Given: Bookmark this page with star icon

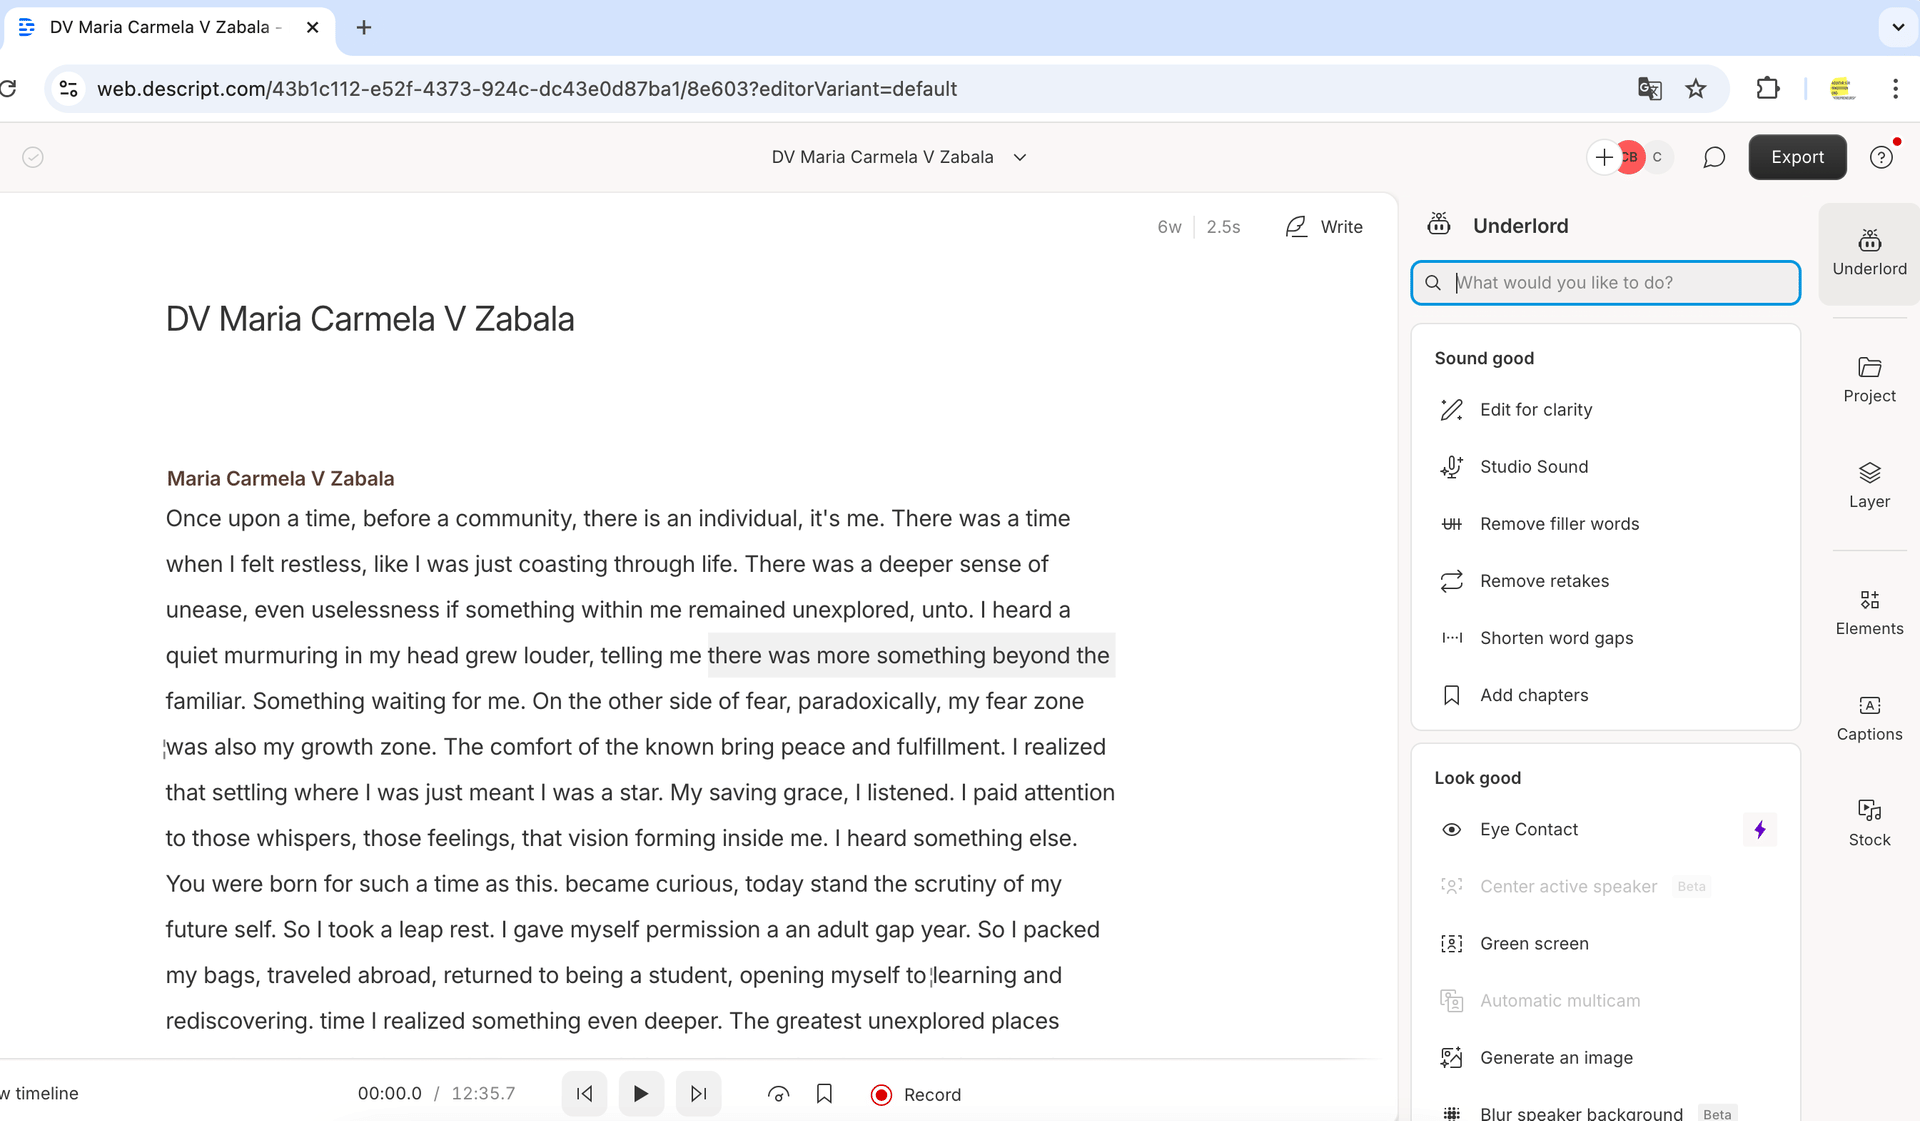Looking at the screenshot, I should click(x=1696, y=89).
